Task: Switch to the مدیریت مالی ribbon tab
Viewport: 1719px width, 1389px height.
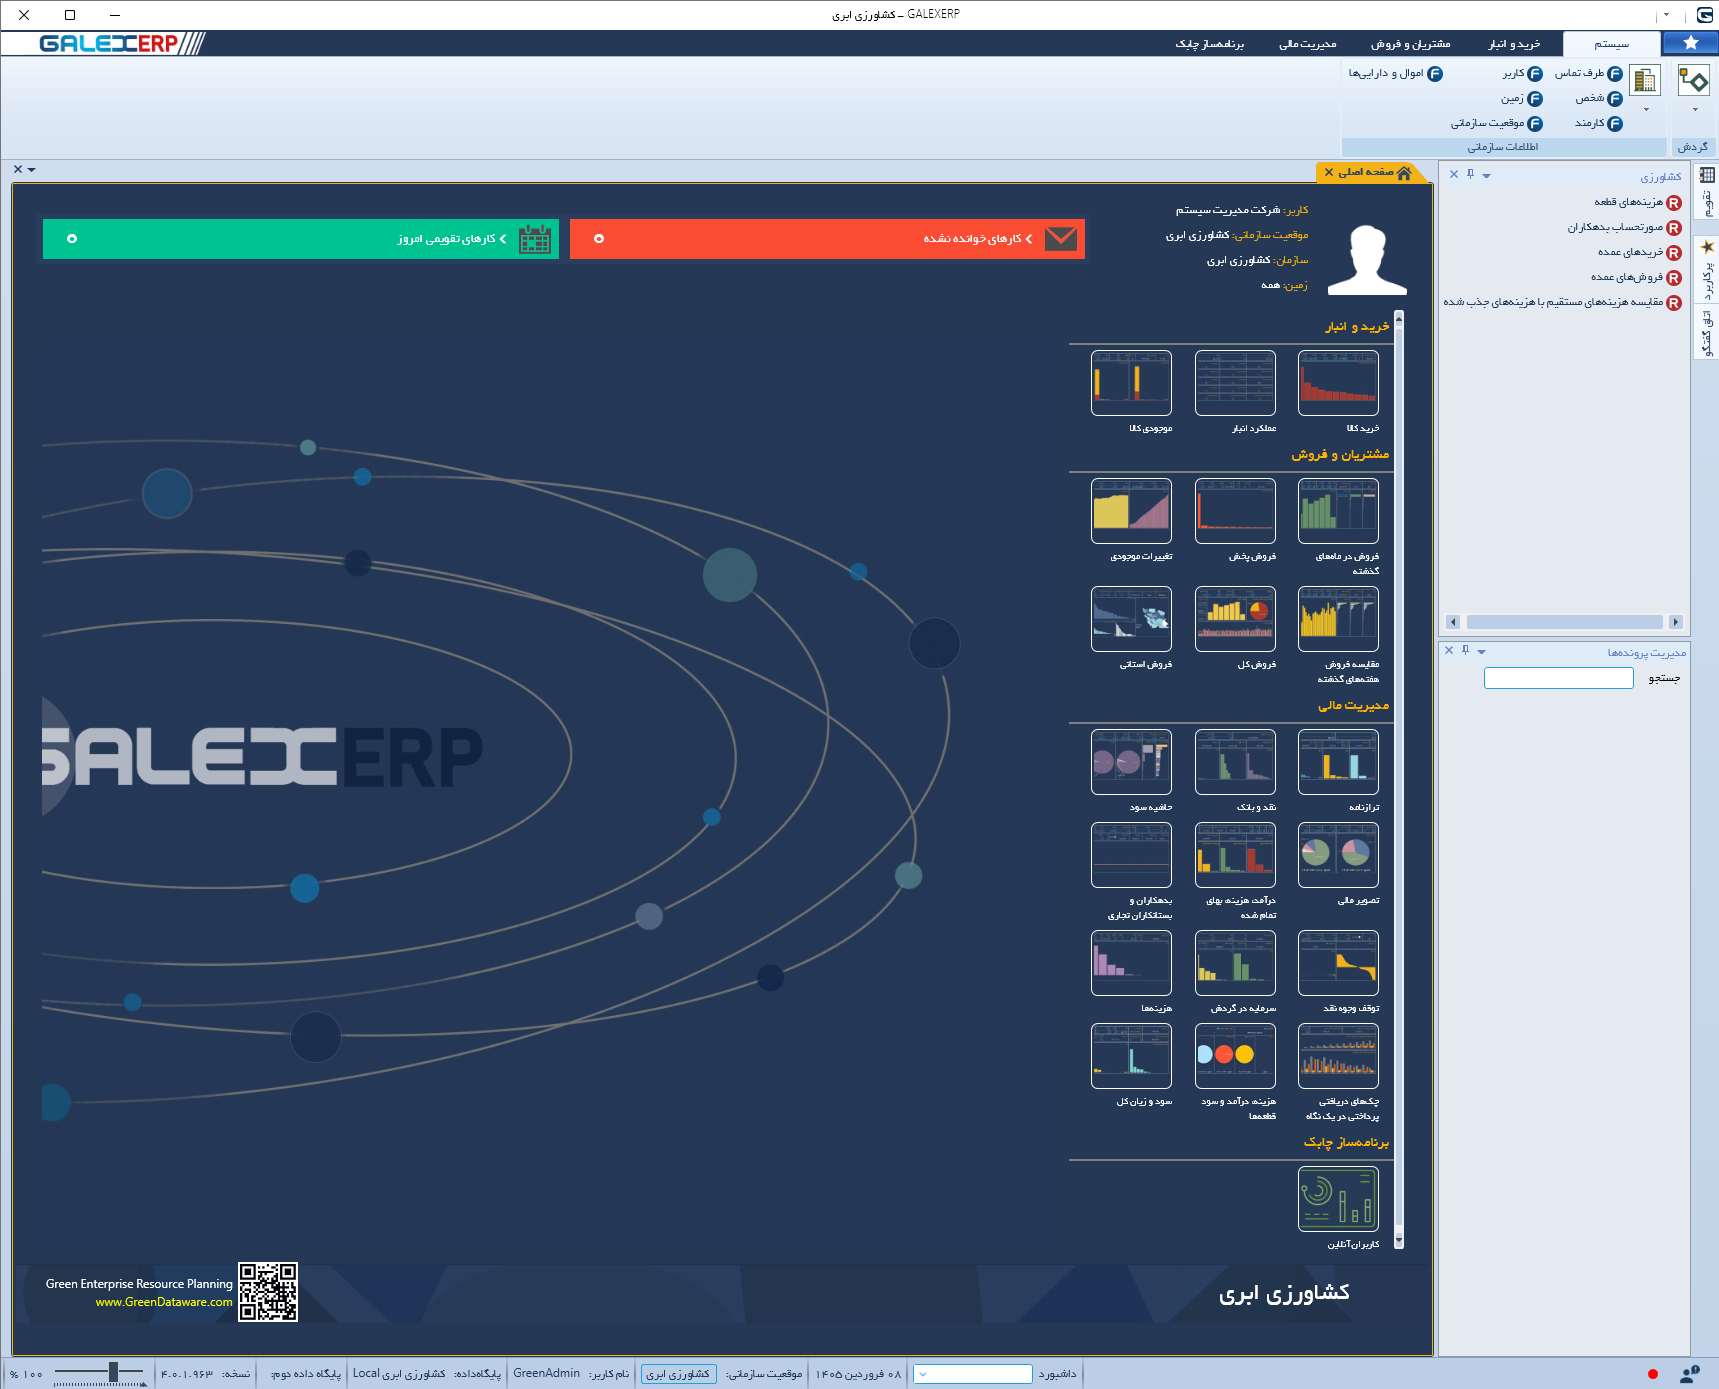Action: tap(1308, 44)
